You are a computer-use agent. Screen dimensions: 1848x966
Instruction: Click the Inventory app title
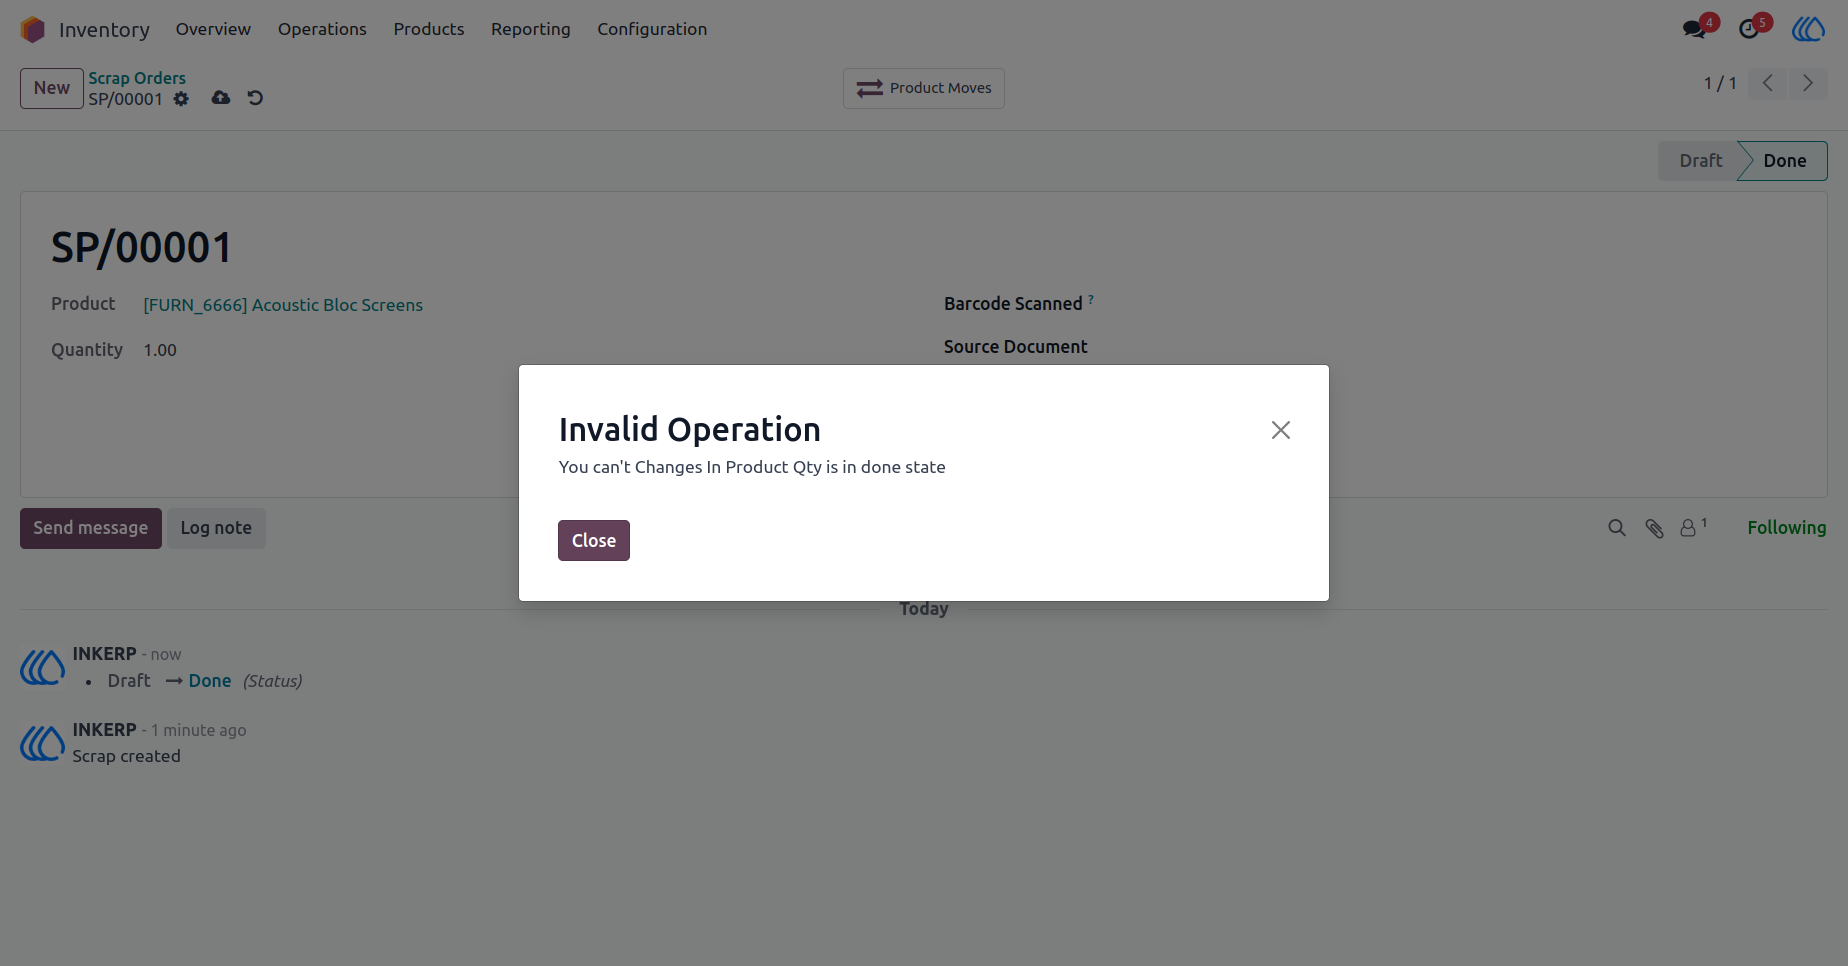tap(104, 30)
